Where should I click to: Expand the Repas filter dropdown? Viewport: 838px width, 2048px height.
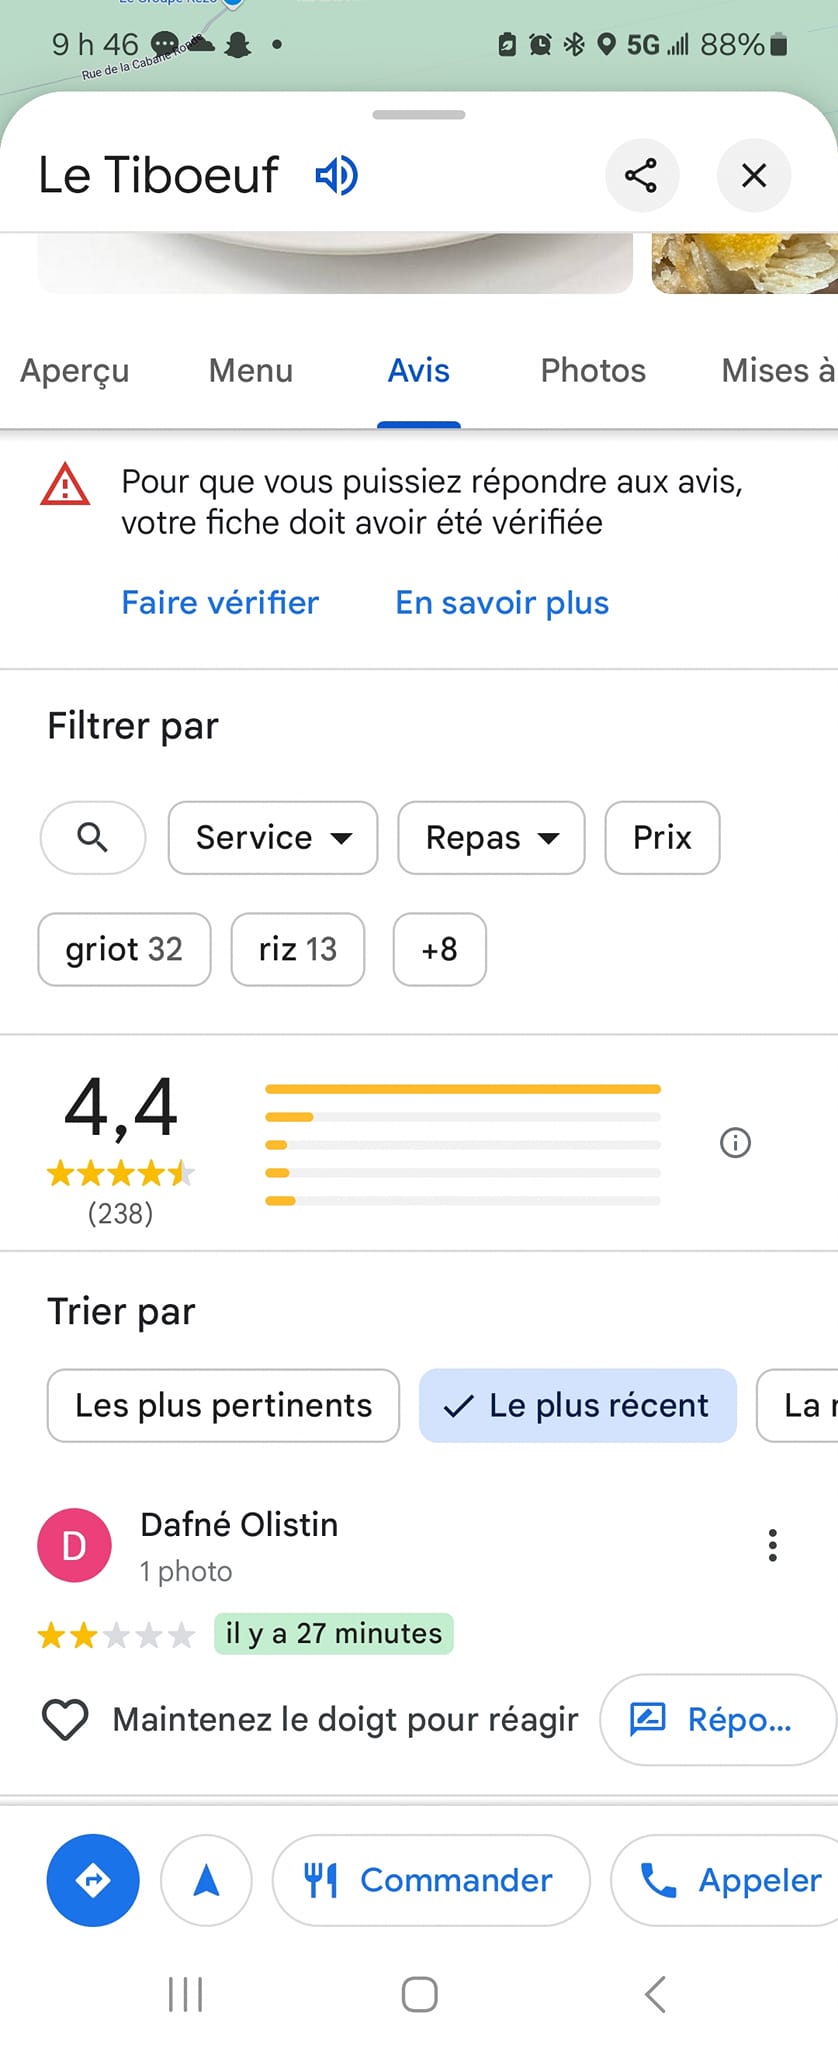[x=491, y=837]
